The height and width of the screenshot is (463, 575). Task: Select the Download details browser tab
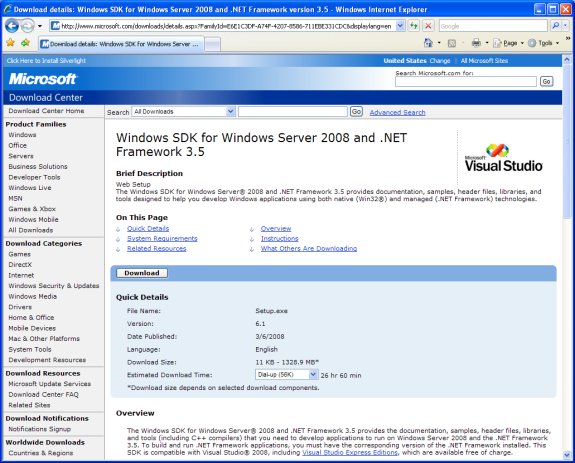coord(121,44)
